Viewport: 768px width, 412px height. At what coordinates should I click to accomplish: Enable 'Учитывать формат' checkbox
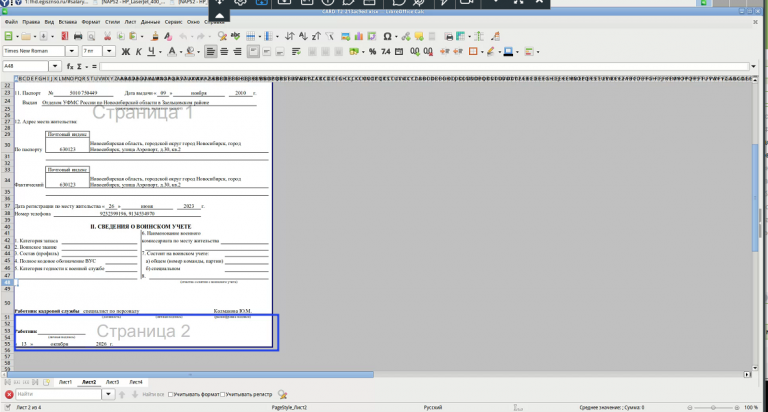point(170,394)
